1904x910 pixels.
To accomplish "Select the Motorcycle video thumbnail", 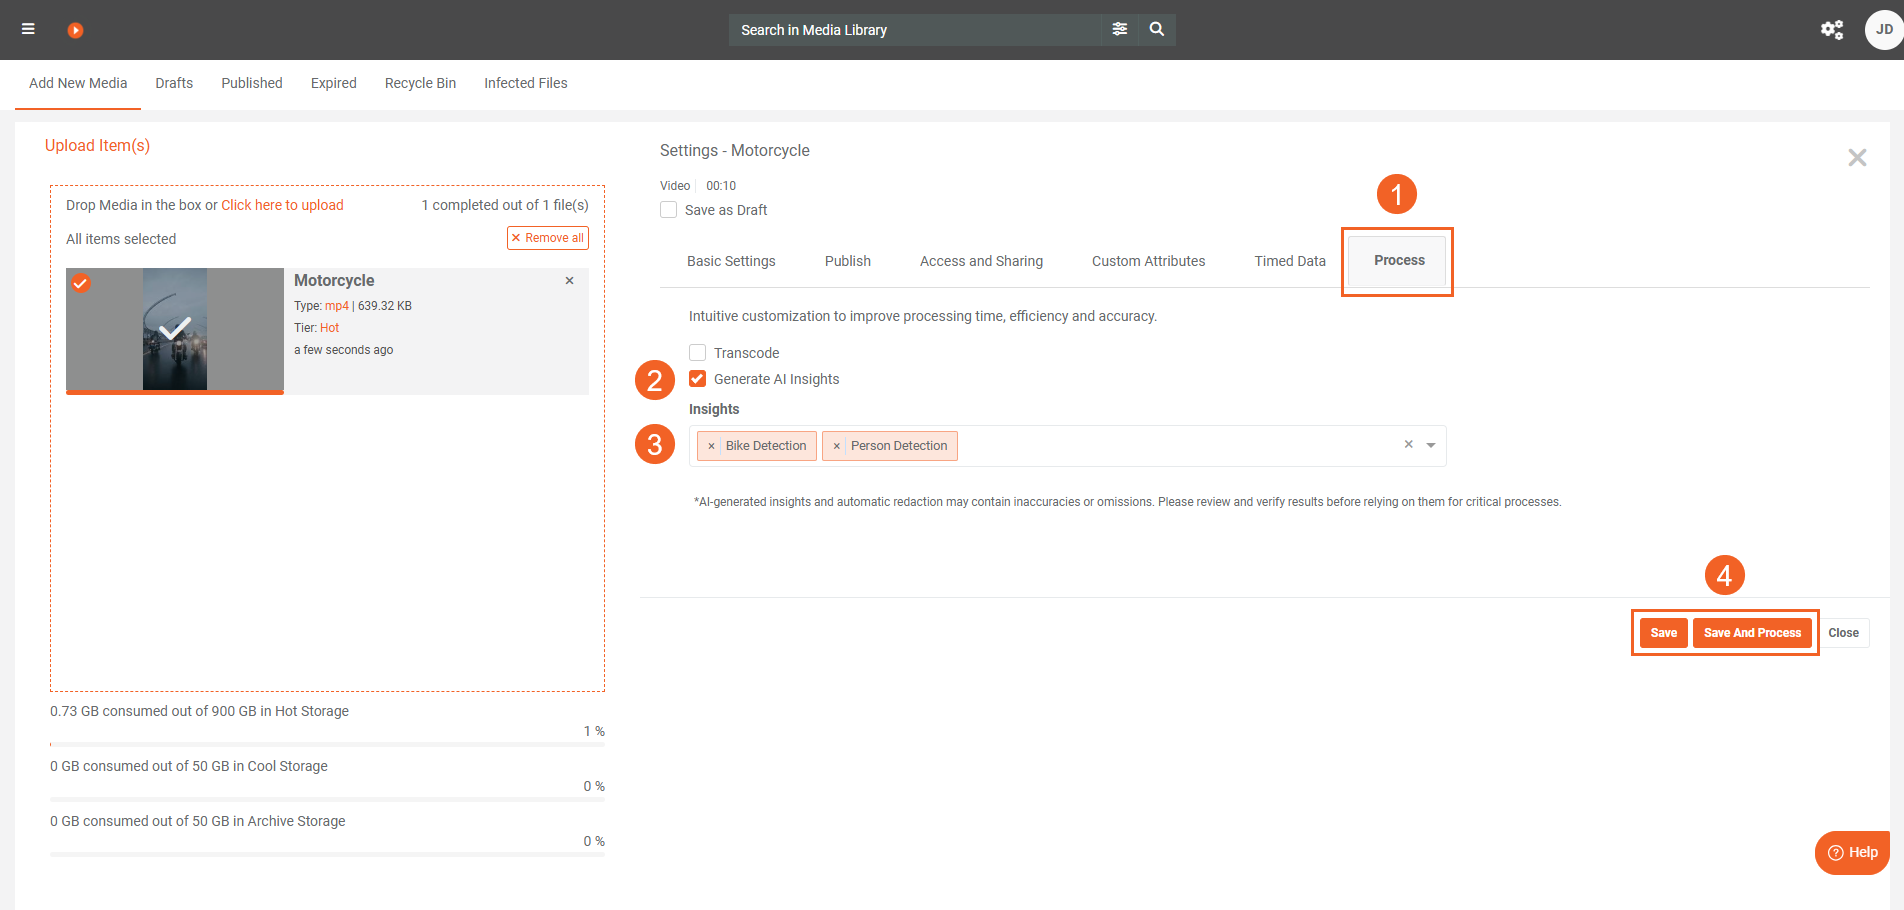I will [x=175, y=329].
